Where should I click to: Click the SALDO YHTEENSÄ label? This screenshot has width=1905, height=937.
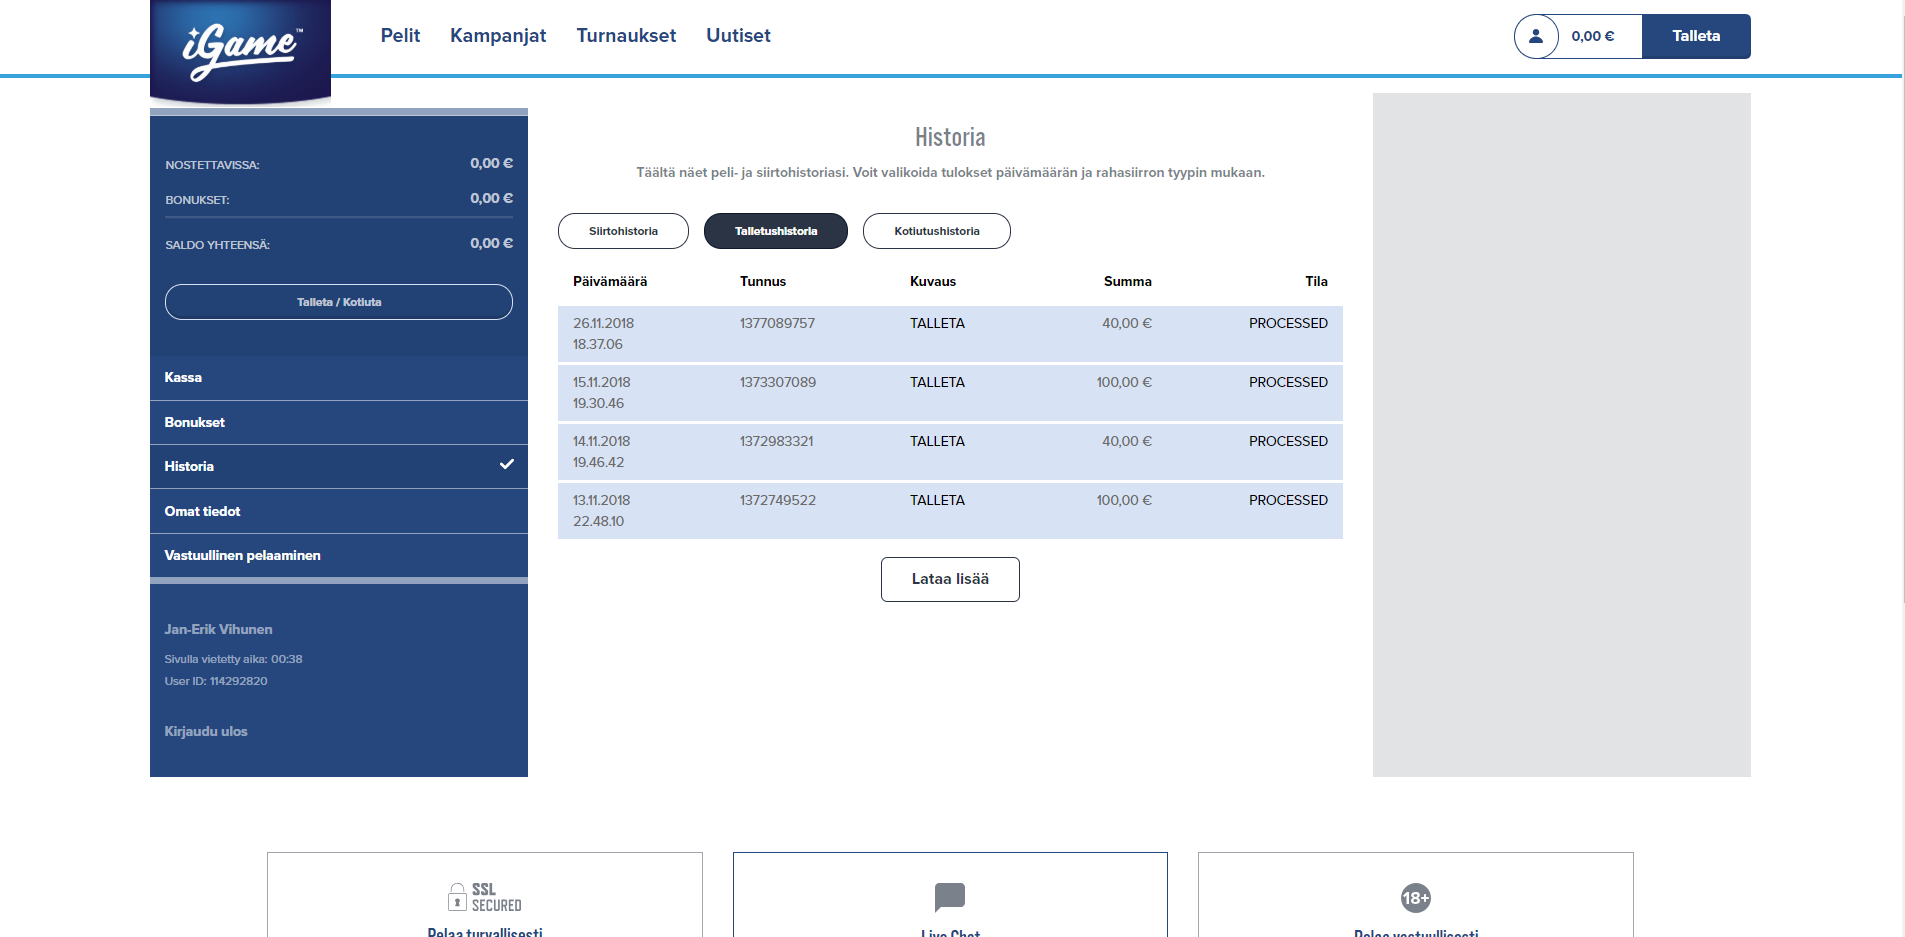[217, 245]
